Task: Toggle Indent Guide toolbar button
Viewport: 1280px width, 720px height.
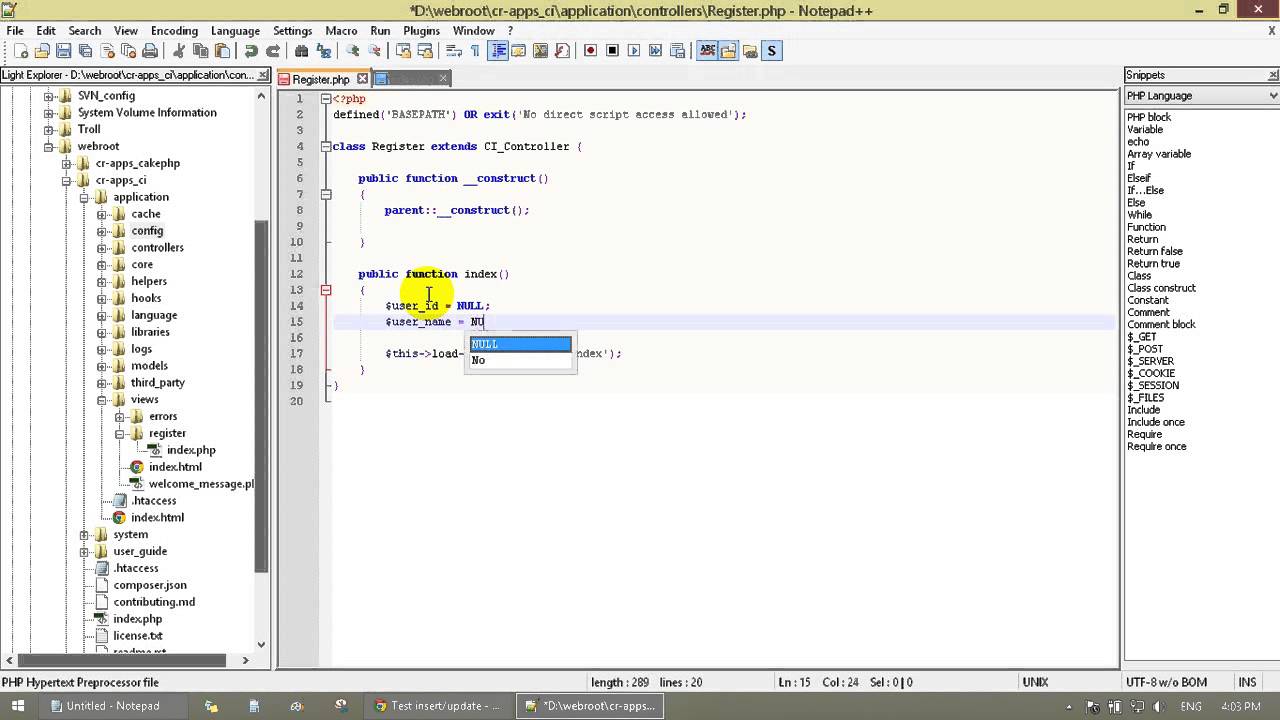Action: pos(497,51)
